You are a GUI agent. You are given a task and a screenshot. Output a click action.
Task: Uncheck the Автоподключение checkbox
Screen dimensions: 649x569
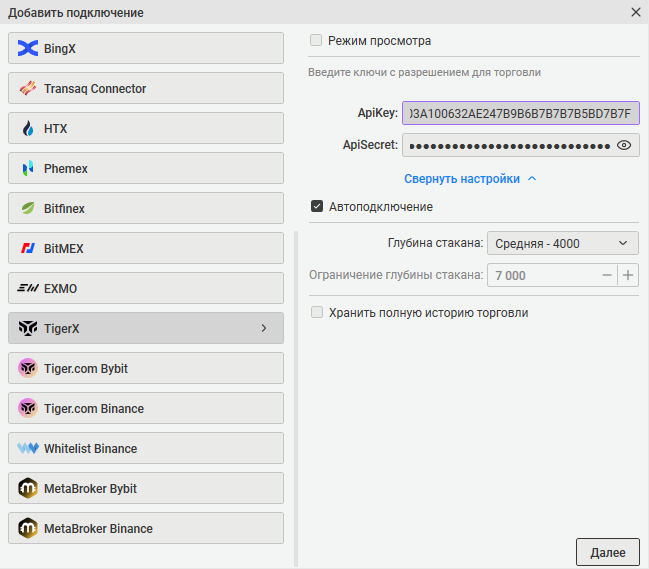[x=317, y=207]
